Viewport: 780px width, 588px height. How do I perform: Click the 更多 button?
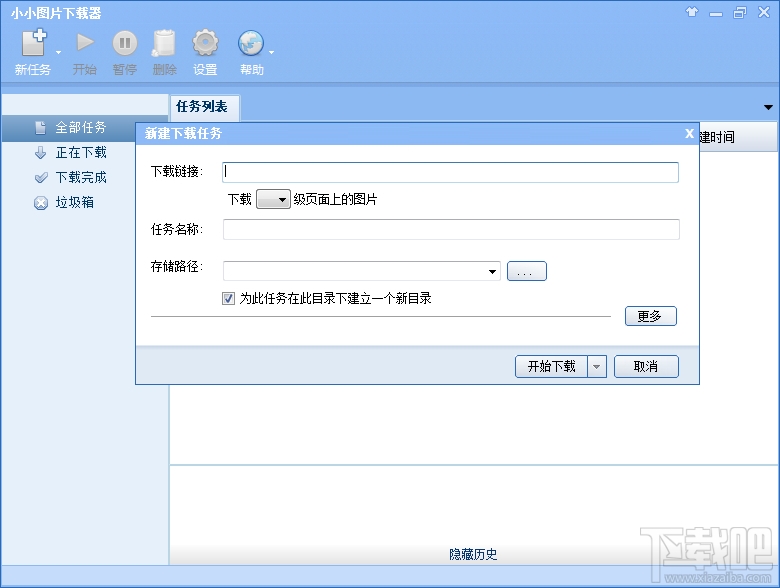651,316
